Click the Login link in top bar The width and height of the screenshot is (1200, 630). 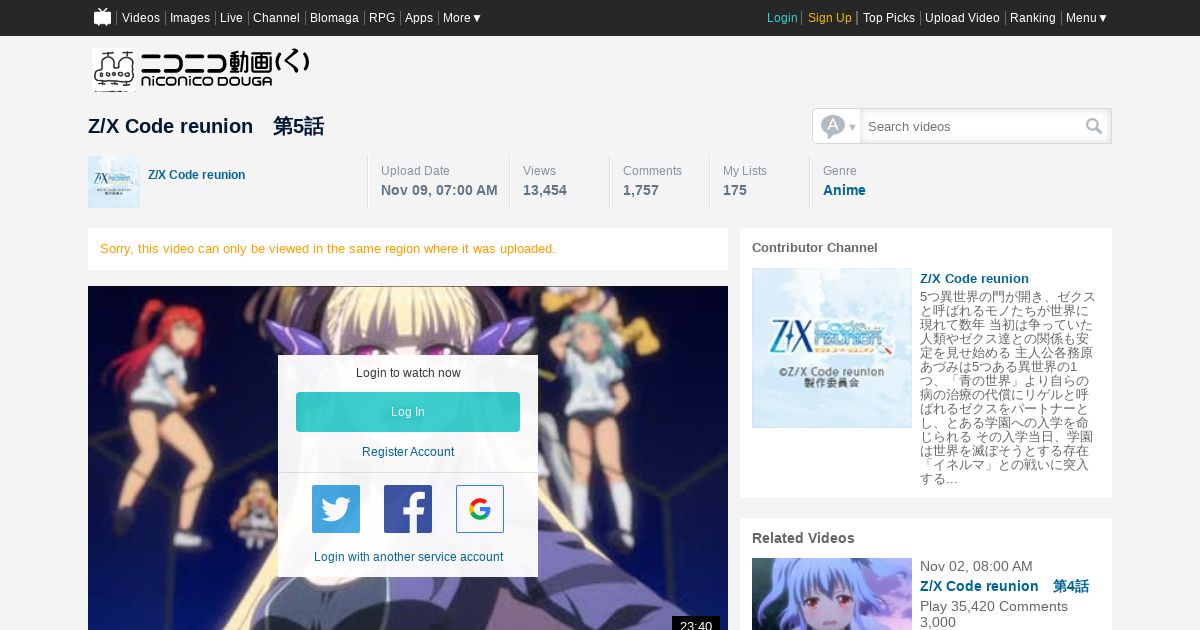[x=782, y=18]
